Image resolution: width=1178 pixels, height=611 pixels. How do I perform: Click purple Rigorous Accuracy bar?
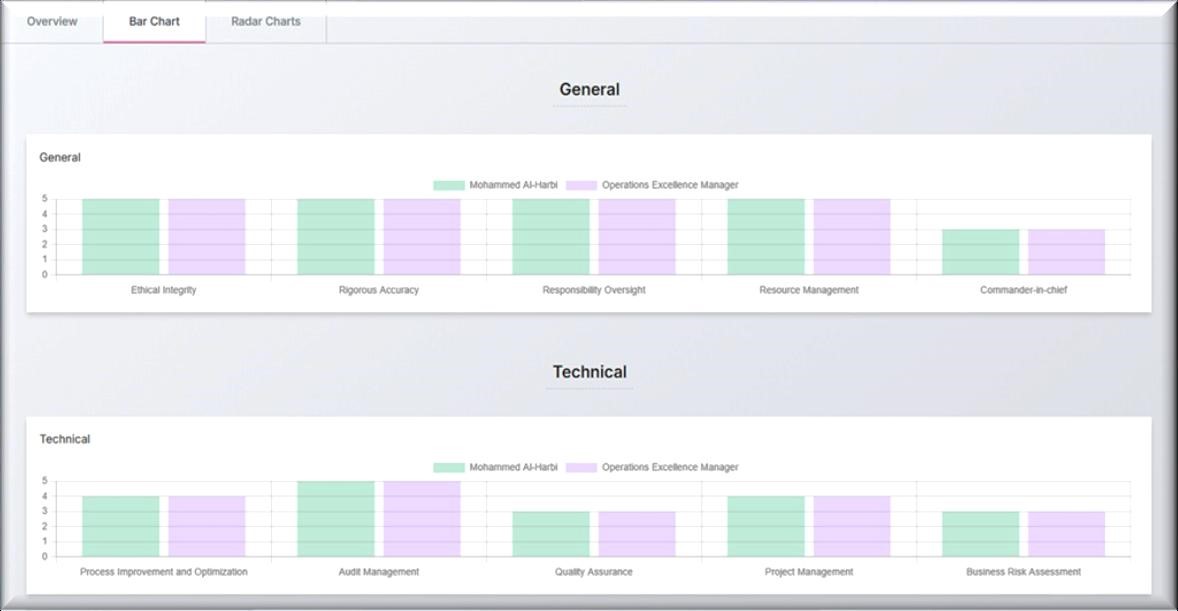(422, 237)
